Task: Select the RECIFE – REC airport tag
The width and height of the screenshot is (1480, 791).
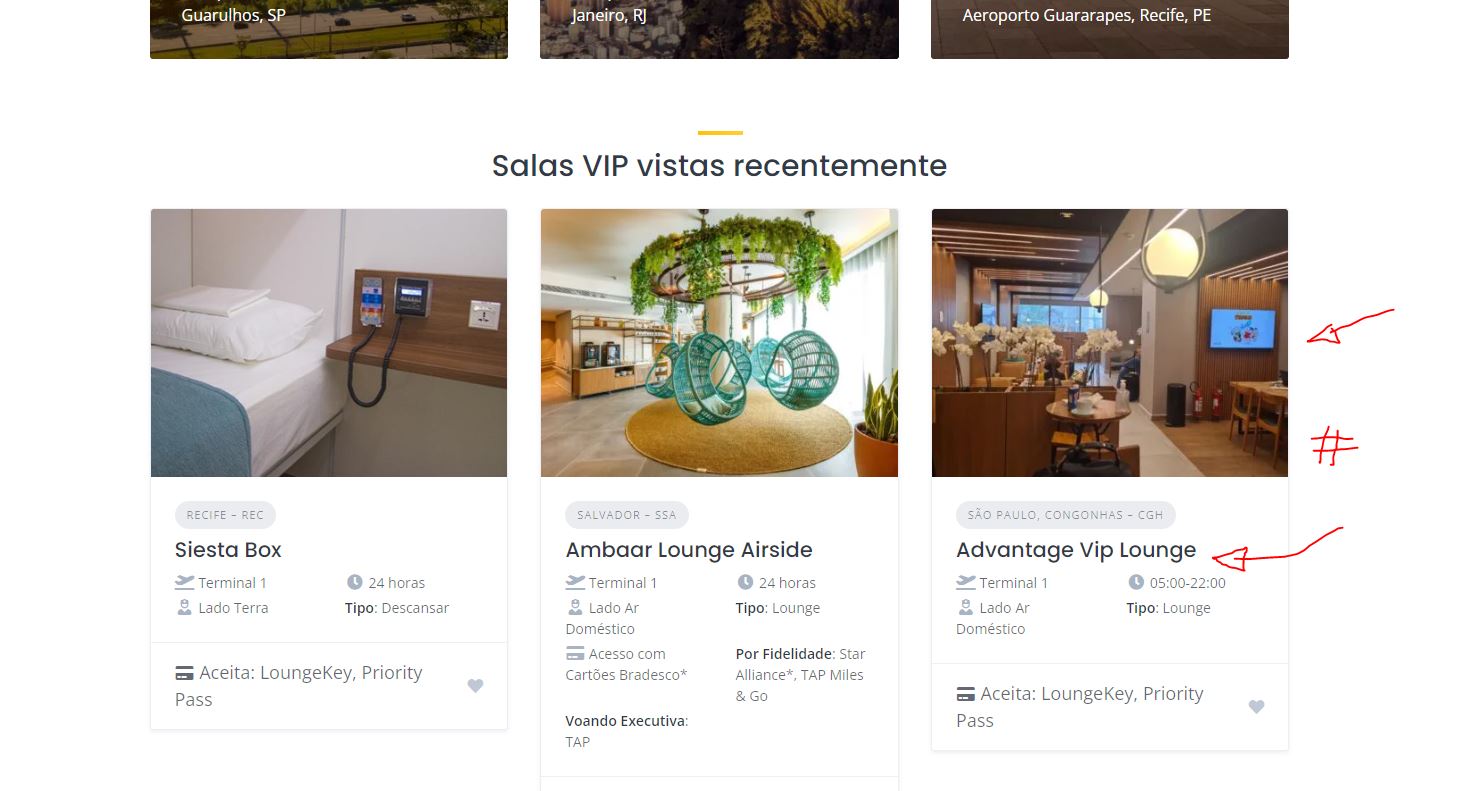Action: pos(225,515)
